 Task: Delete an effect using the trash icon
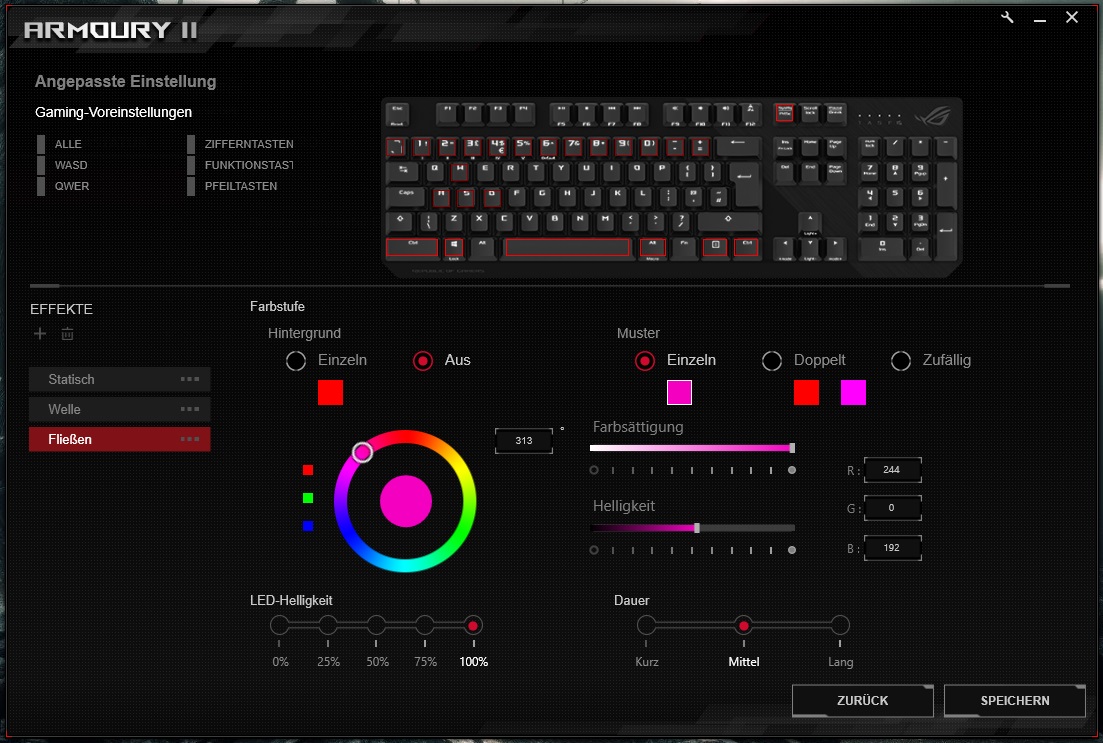pyautogui.click(x=67, y=334)
